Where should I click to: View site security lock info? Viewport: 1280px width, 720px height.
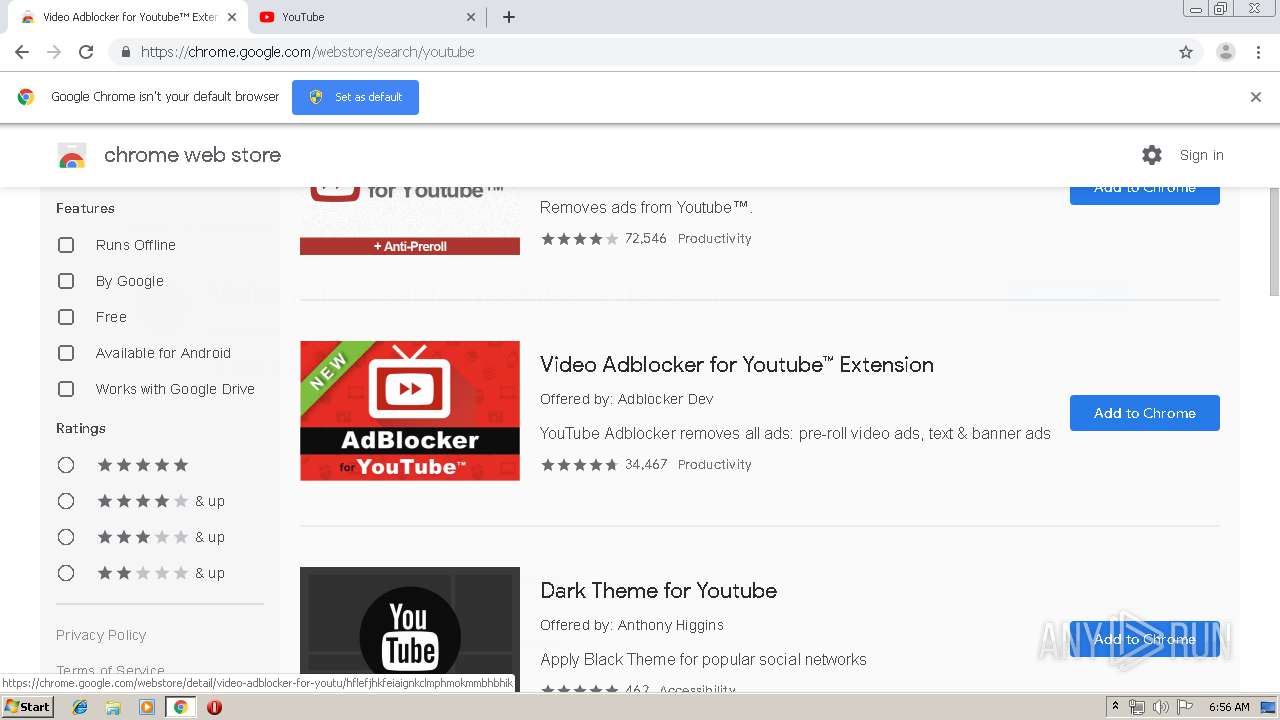point(125,52)
